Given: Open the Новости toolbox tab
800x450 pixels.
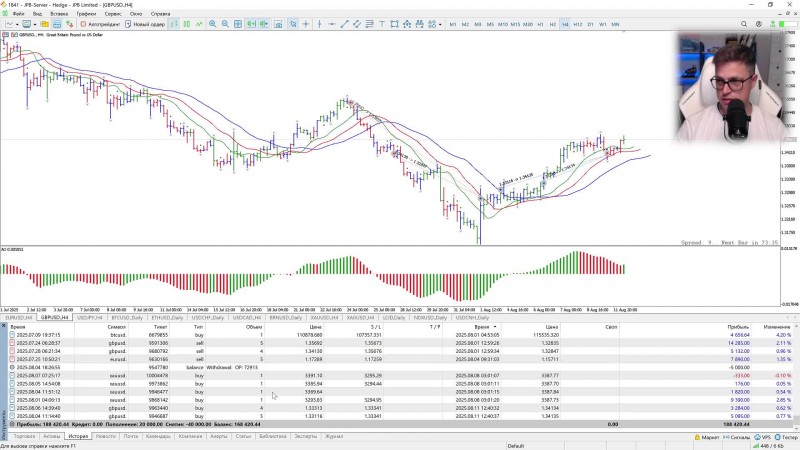Looking at the screenshot, I should (106, 436).
